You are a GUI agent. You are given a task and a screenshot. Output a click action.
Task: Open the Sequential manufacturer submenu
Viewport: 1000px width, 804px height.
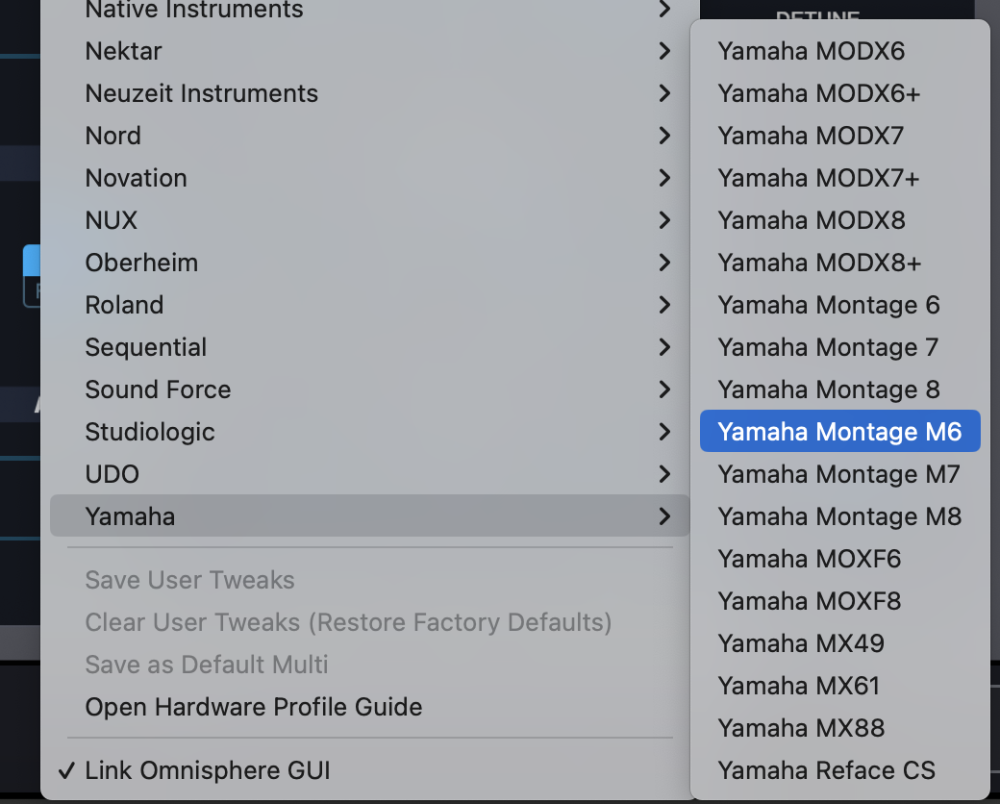tap(146, 347)
